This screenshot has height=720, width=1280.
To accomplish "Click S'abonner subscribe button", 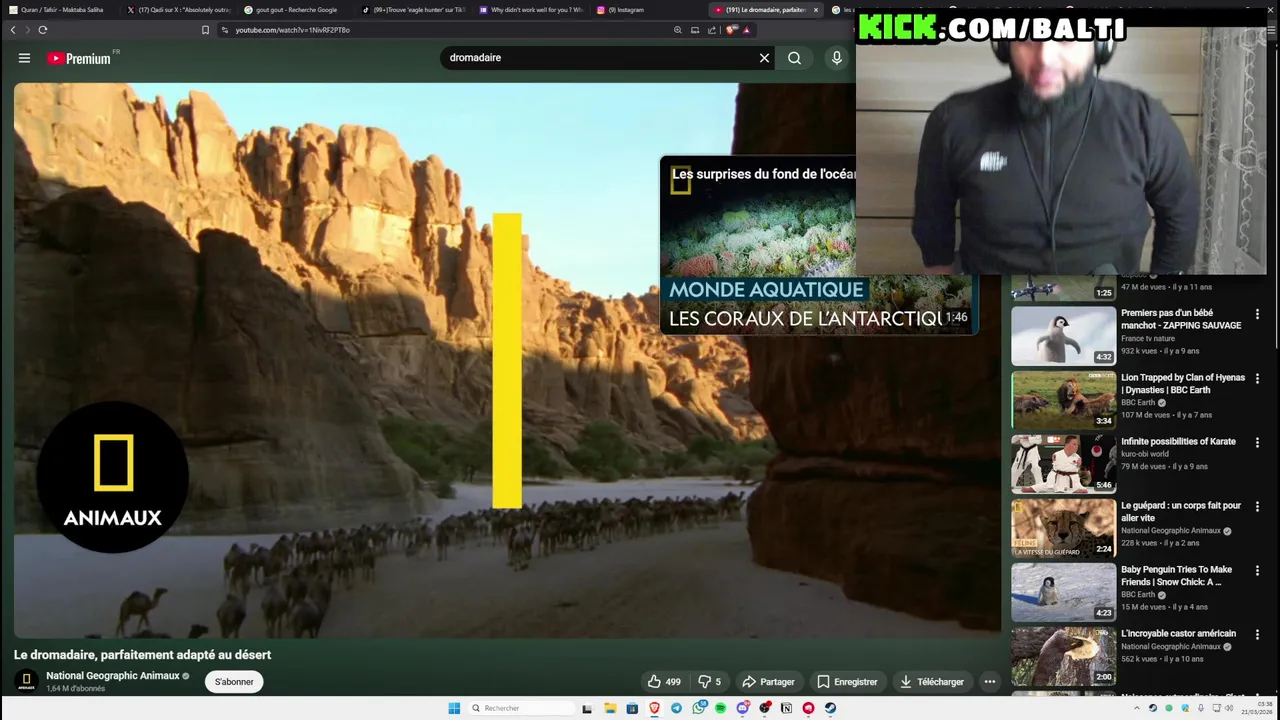I will pyautogui.click(x=234, y=682).
